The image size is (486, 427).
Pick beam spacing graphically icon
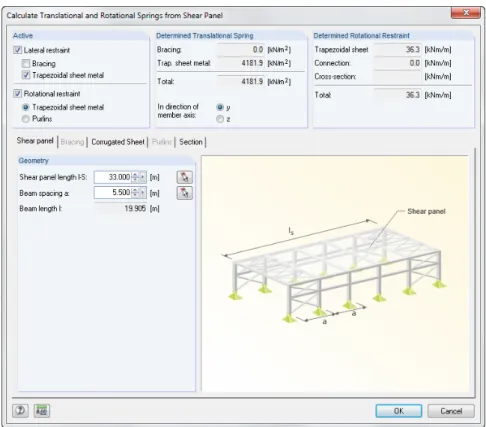[184, 193]
